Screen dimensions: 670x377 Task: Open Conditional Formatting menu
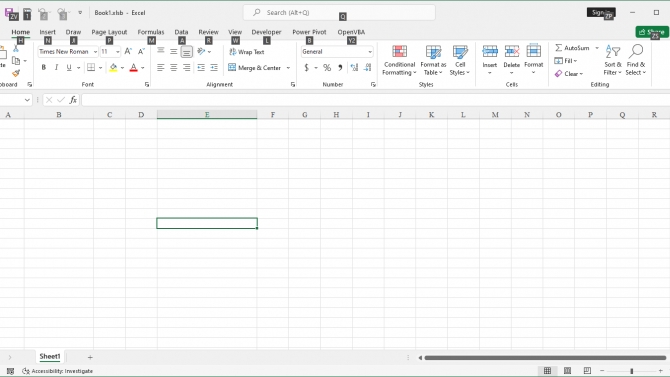[399, 60]
